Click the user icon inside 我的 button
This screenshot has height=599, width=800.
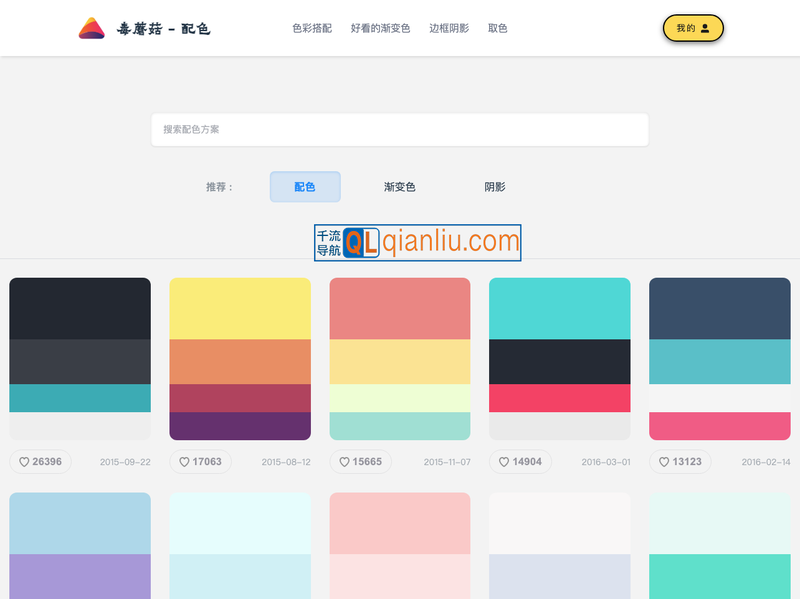(x=705, y=29)
